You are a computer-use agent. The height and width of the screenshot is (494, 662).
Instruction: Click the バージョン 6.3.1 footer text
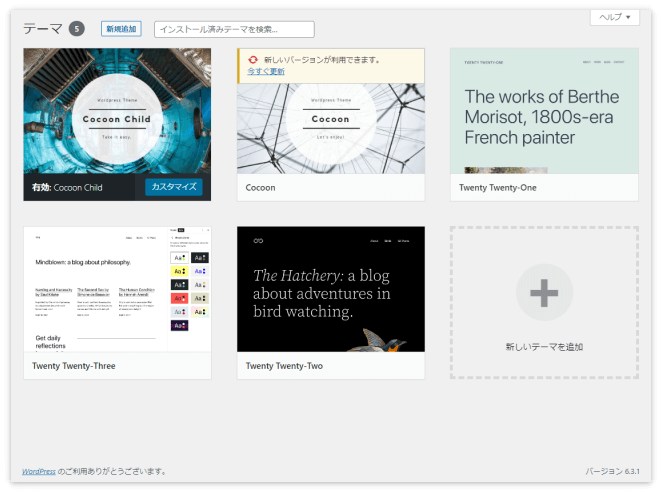pos(612,471)
